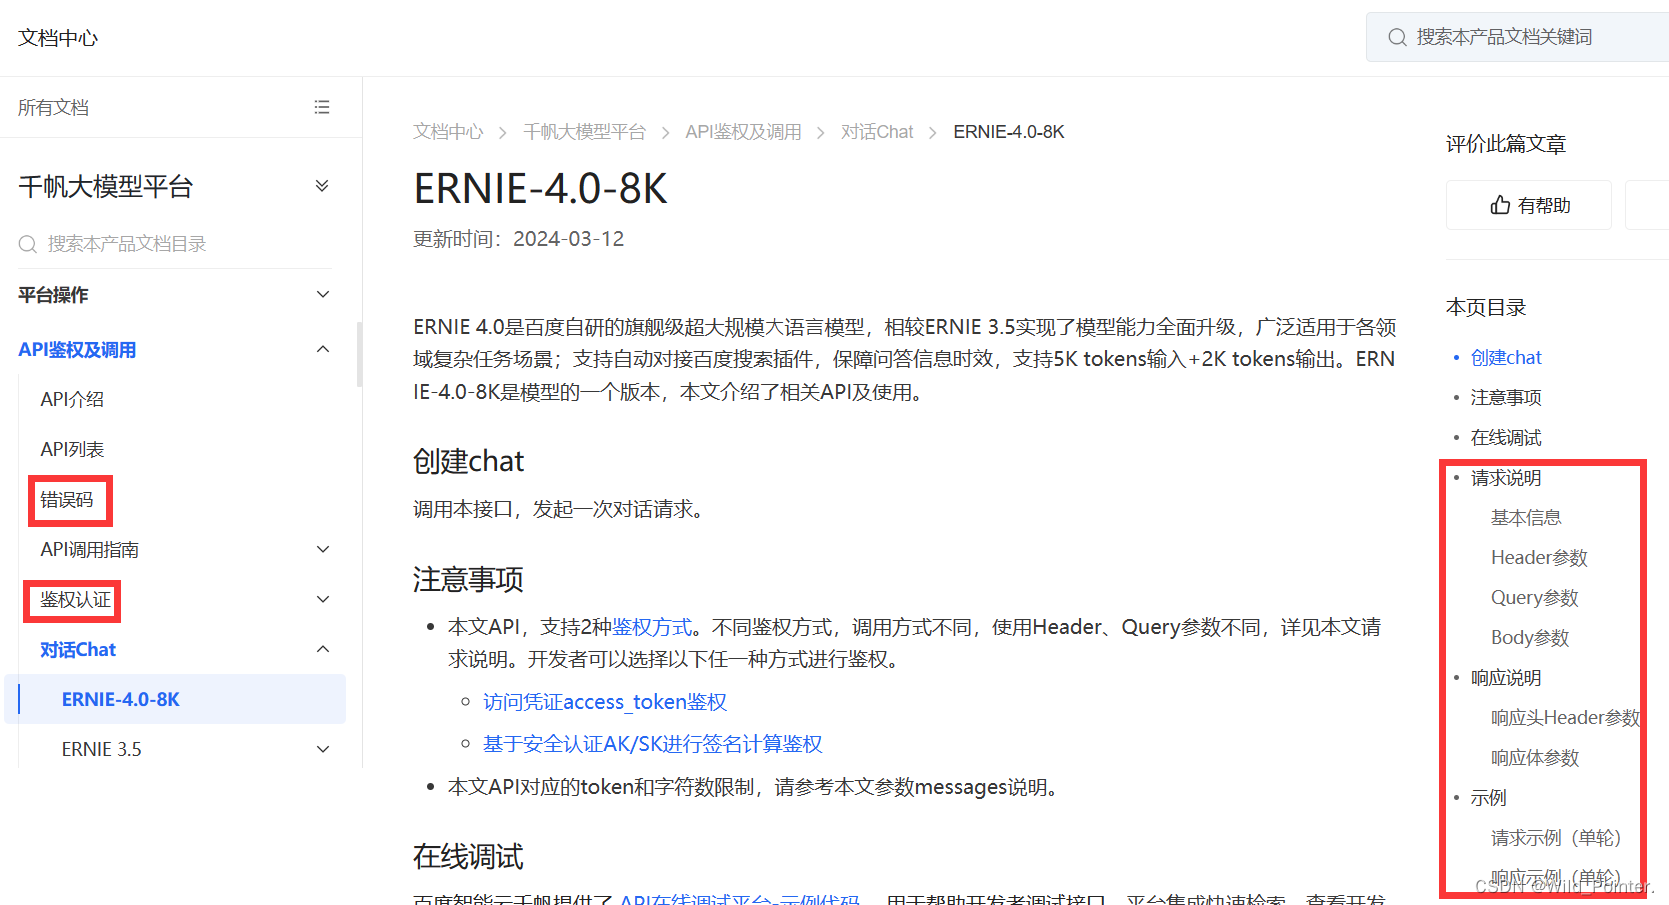Go to 文档中心 breadcrumb
1669x905 pixels.
[448, 132]
